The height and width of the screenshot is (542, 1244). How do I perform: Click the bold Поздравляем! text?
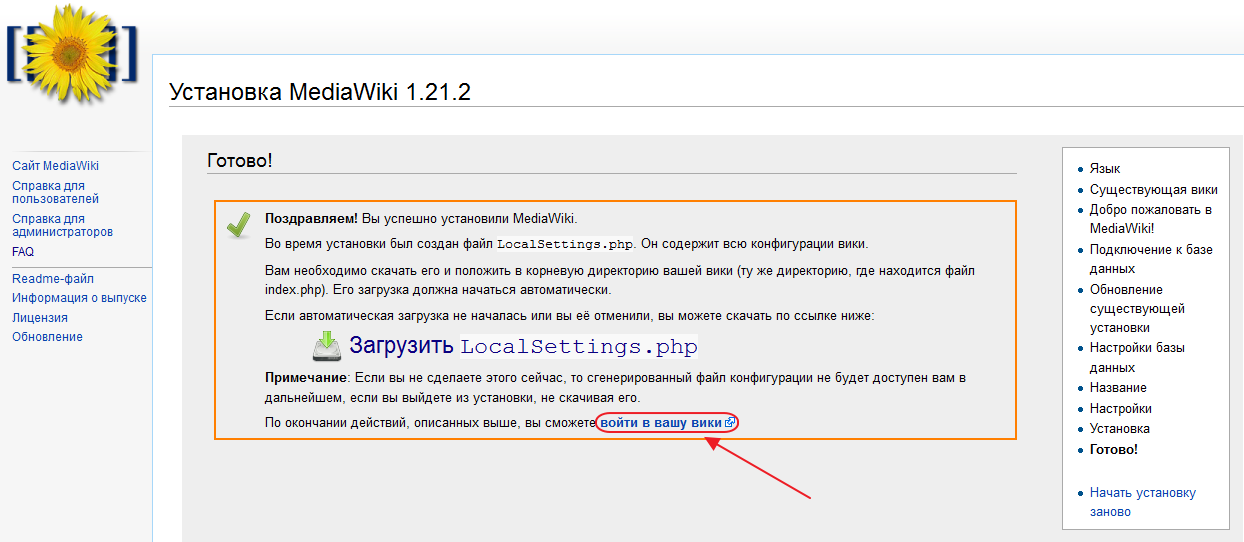click(311, 218)
